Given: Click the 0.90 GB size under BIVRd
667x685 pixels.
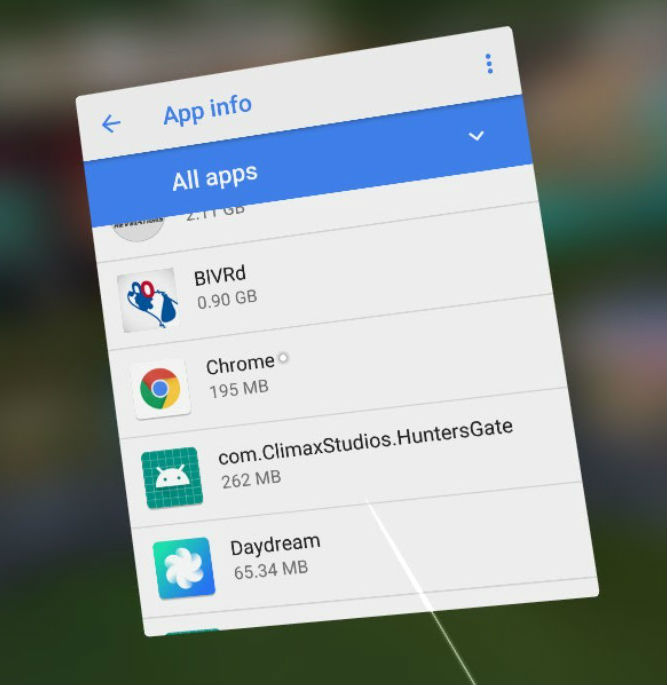Looking at the screenshot, I should coord(227,298).
